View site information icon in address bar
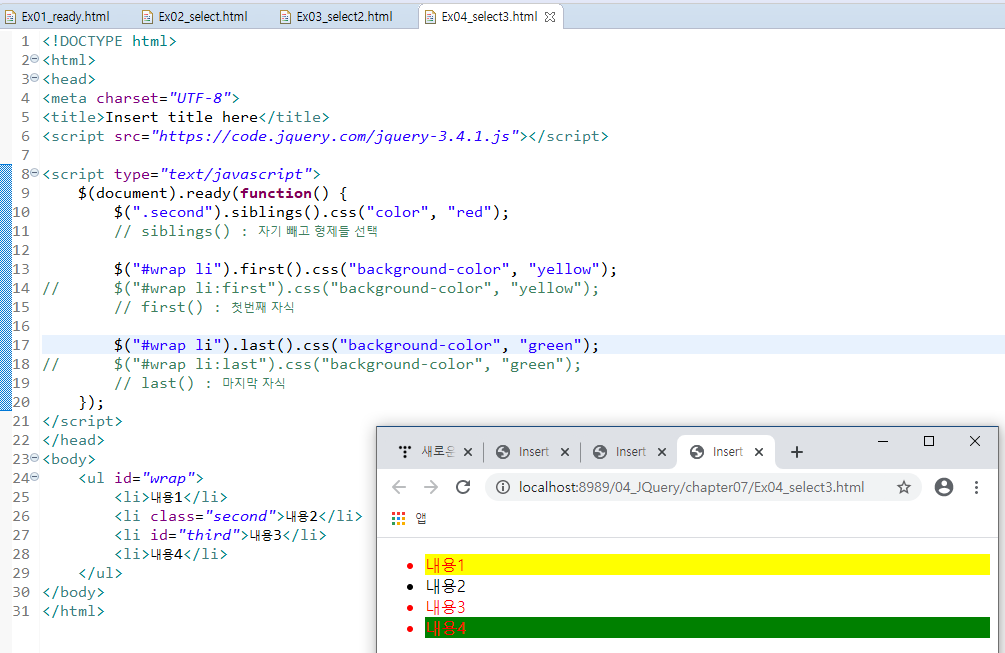The width and height of the screenshot is (1005, 653). coord(503,488)
